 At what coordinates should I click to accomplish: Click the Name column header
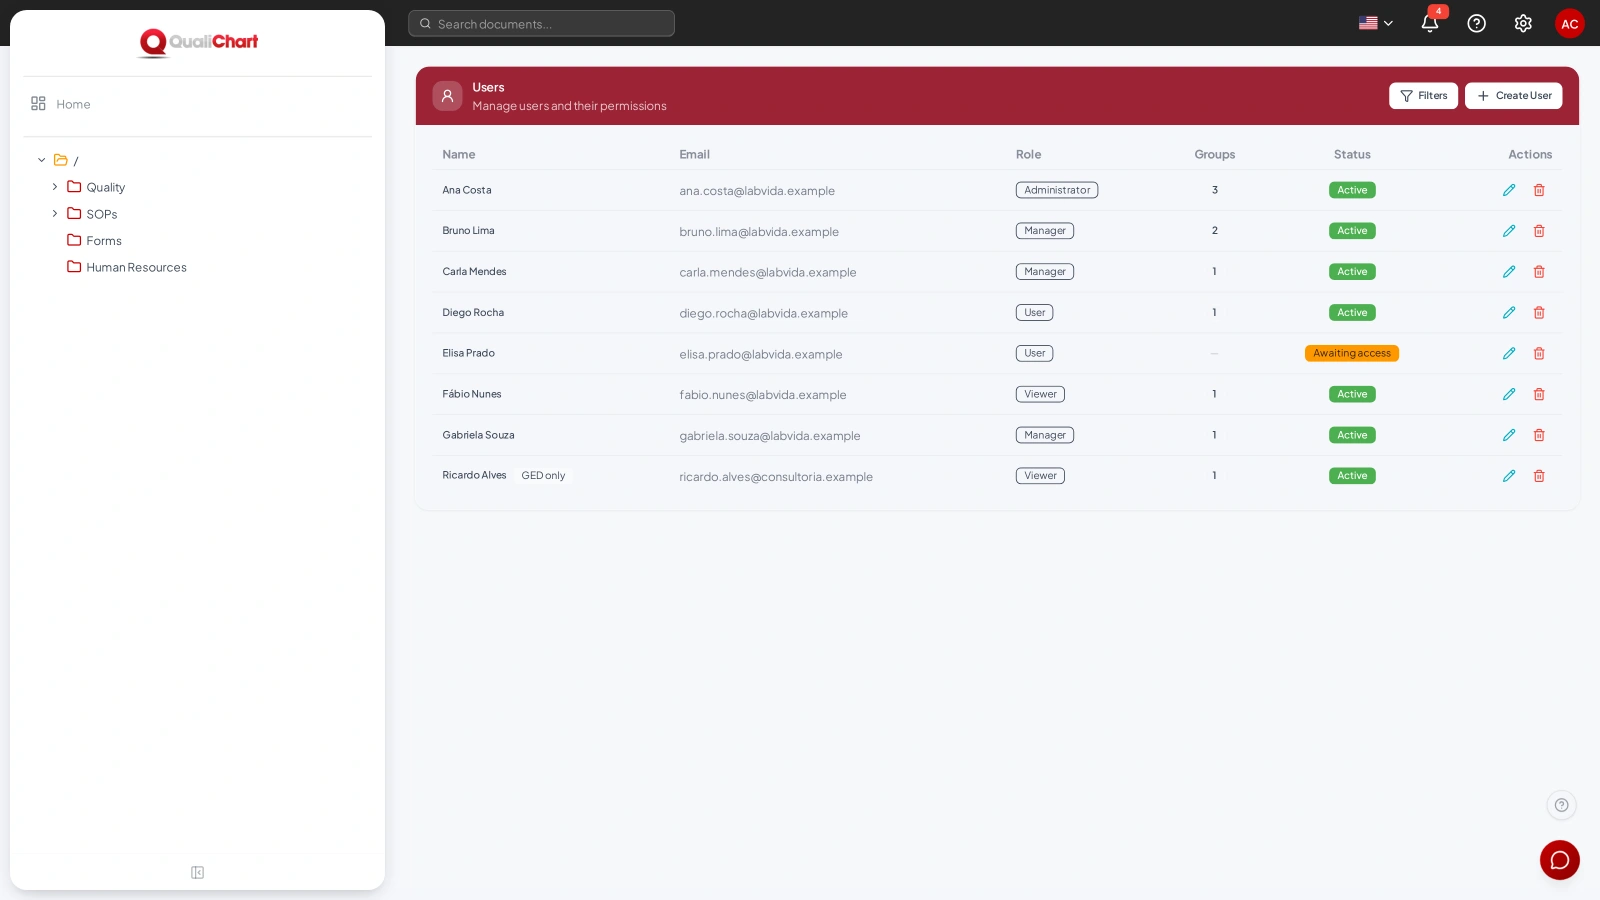(x=459, y=155)
